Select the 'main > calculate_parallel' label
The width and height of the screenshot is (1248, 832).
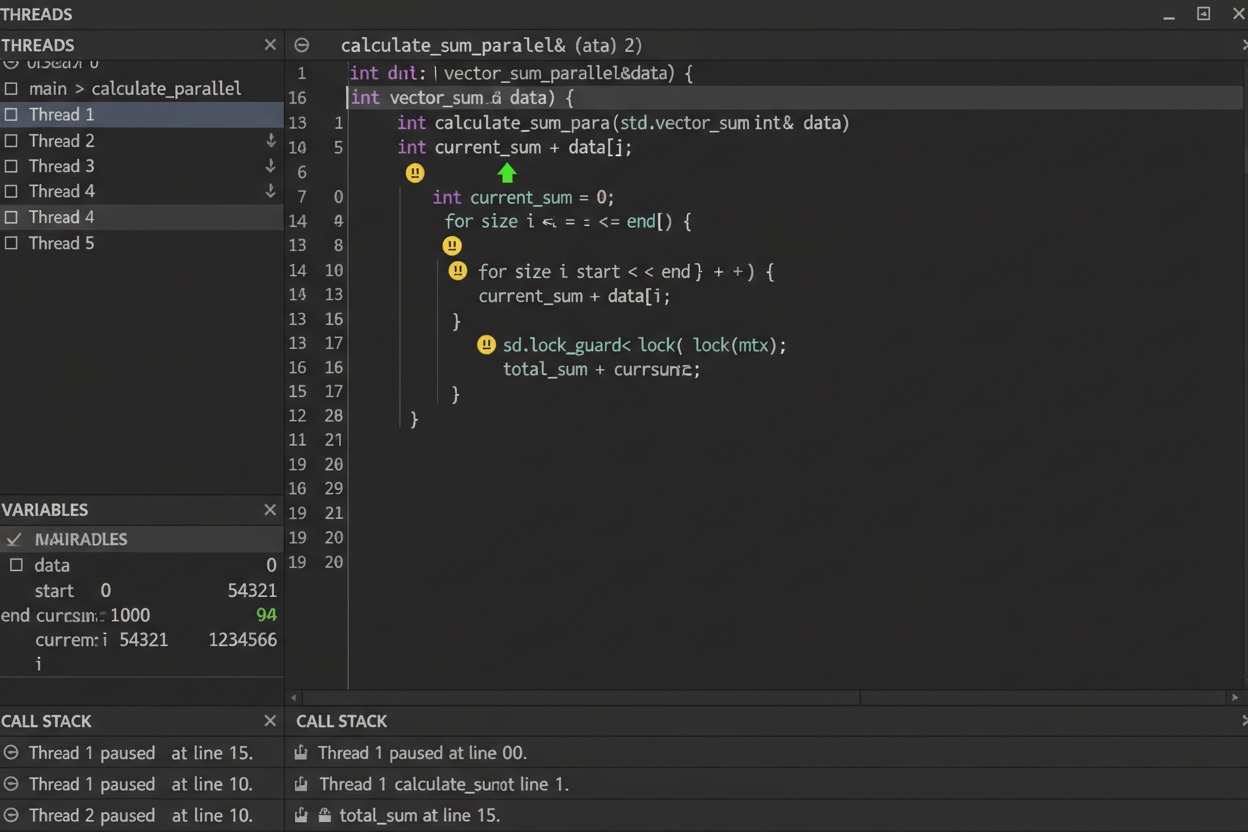click(135, 89)
